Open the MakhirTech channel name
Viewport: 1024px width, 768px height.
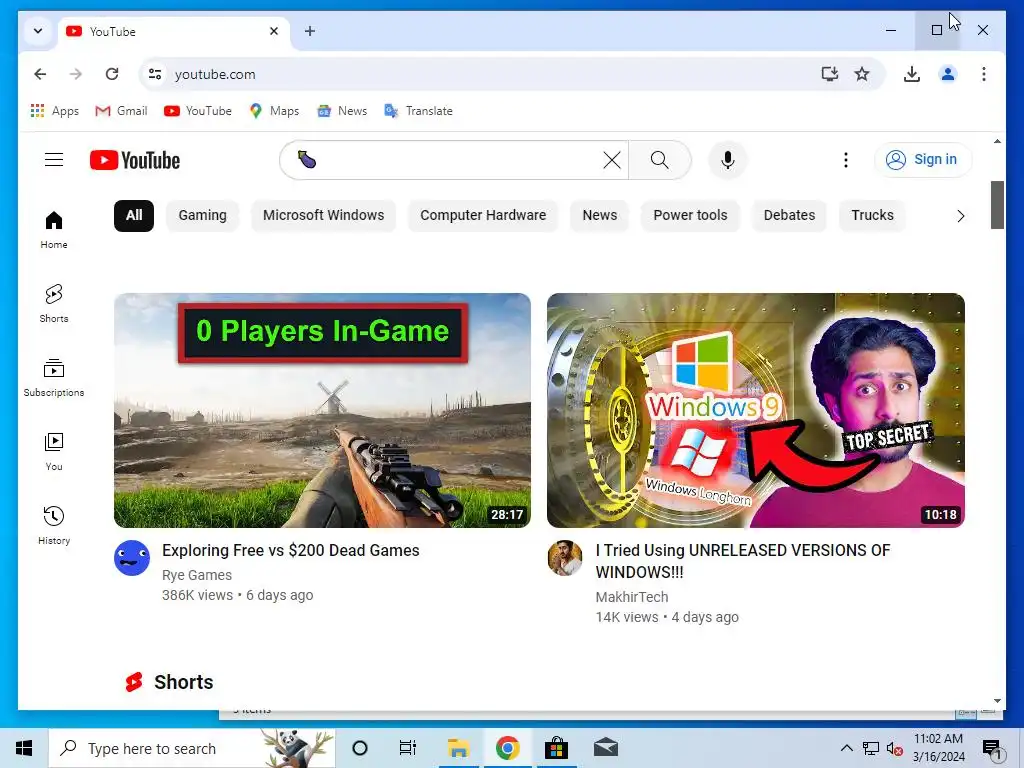click(x=632, y=597)
